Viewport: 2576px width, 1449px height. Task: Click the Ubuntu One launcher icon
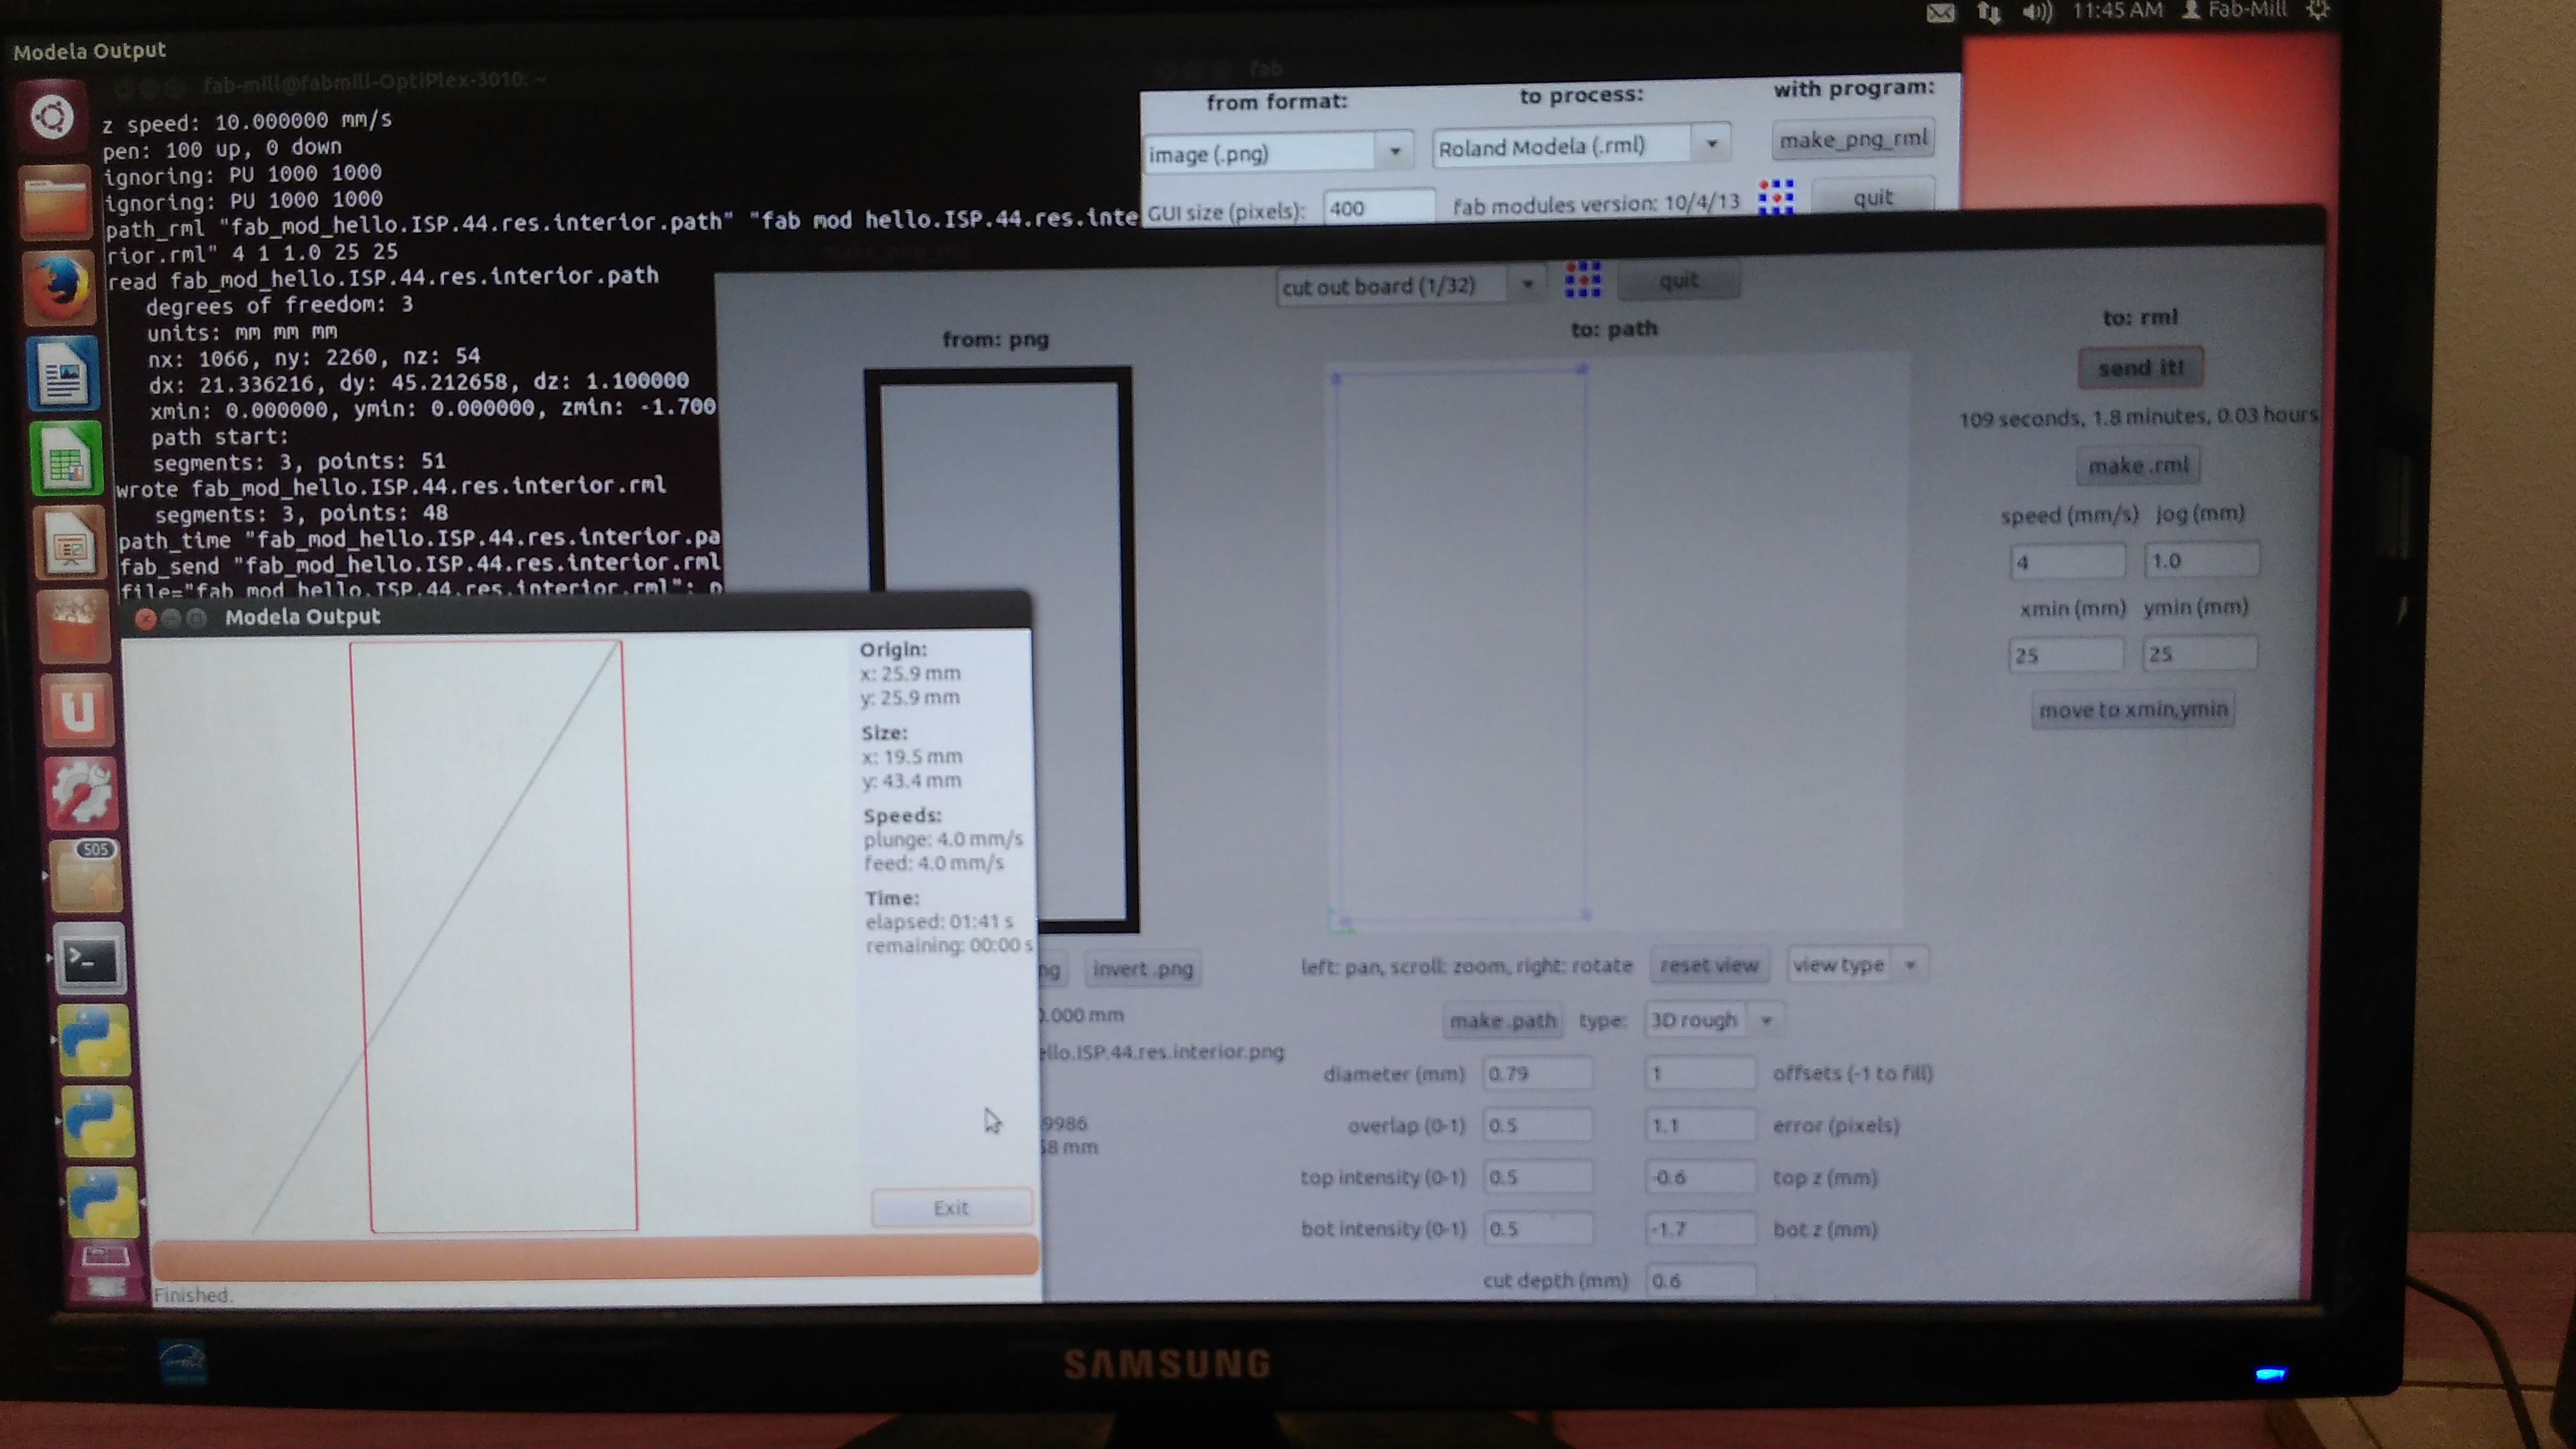pos(77,711)
